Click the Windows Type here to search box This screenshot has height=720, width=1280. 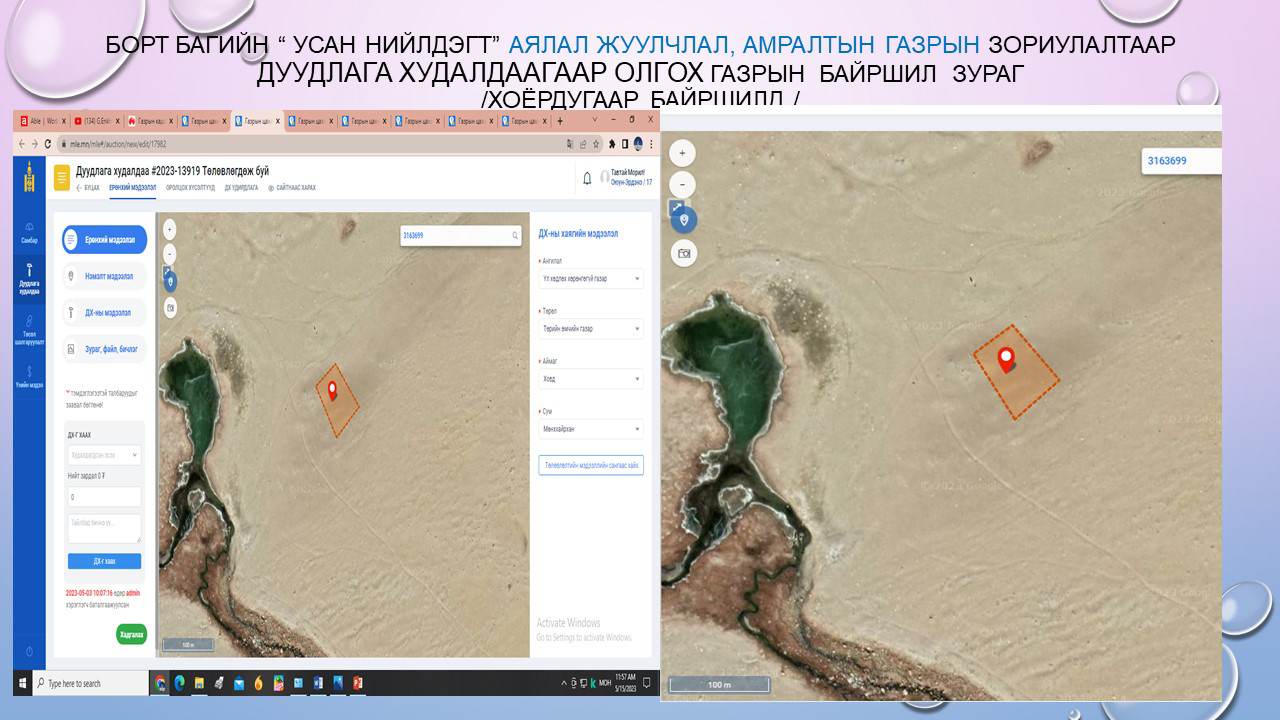(90, 683)
